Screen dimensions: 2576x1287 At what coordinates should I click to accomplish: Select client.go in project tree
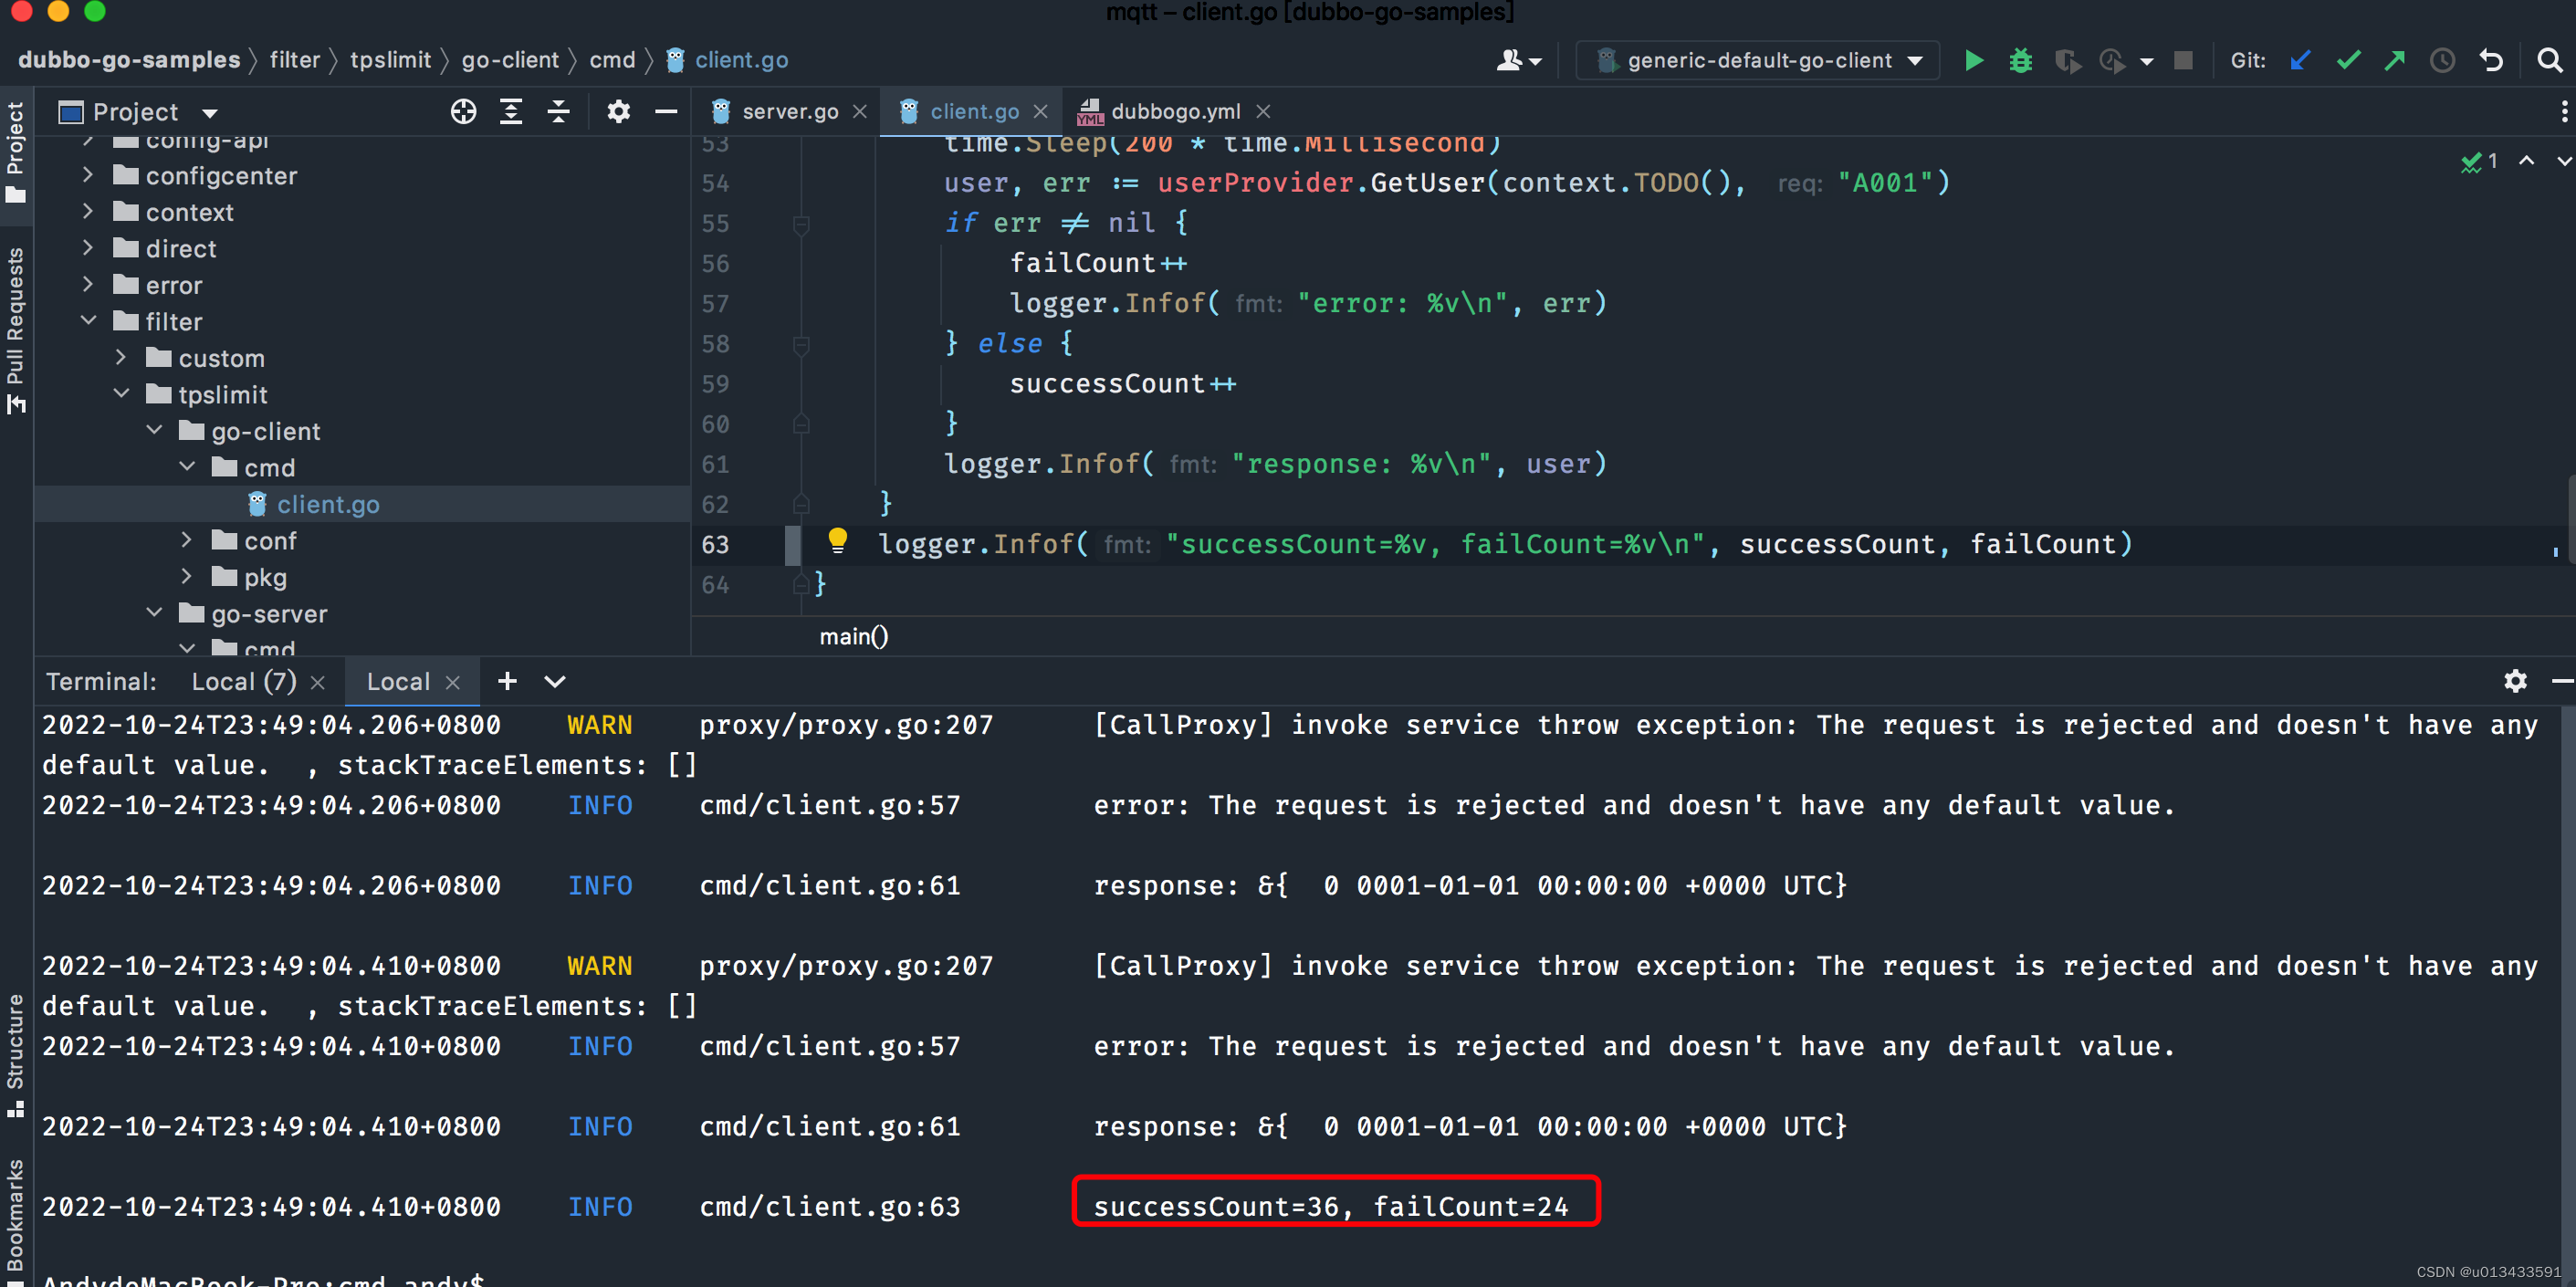tap(328, 504)
